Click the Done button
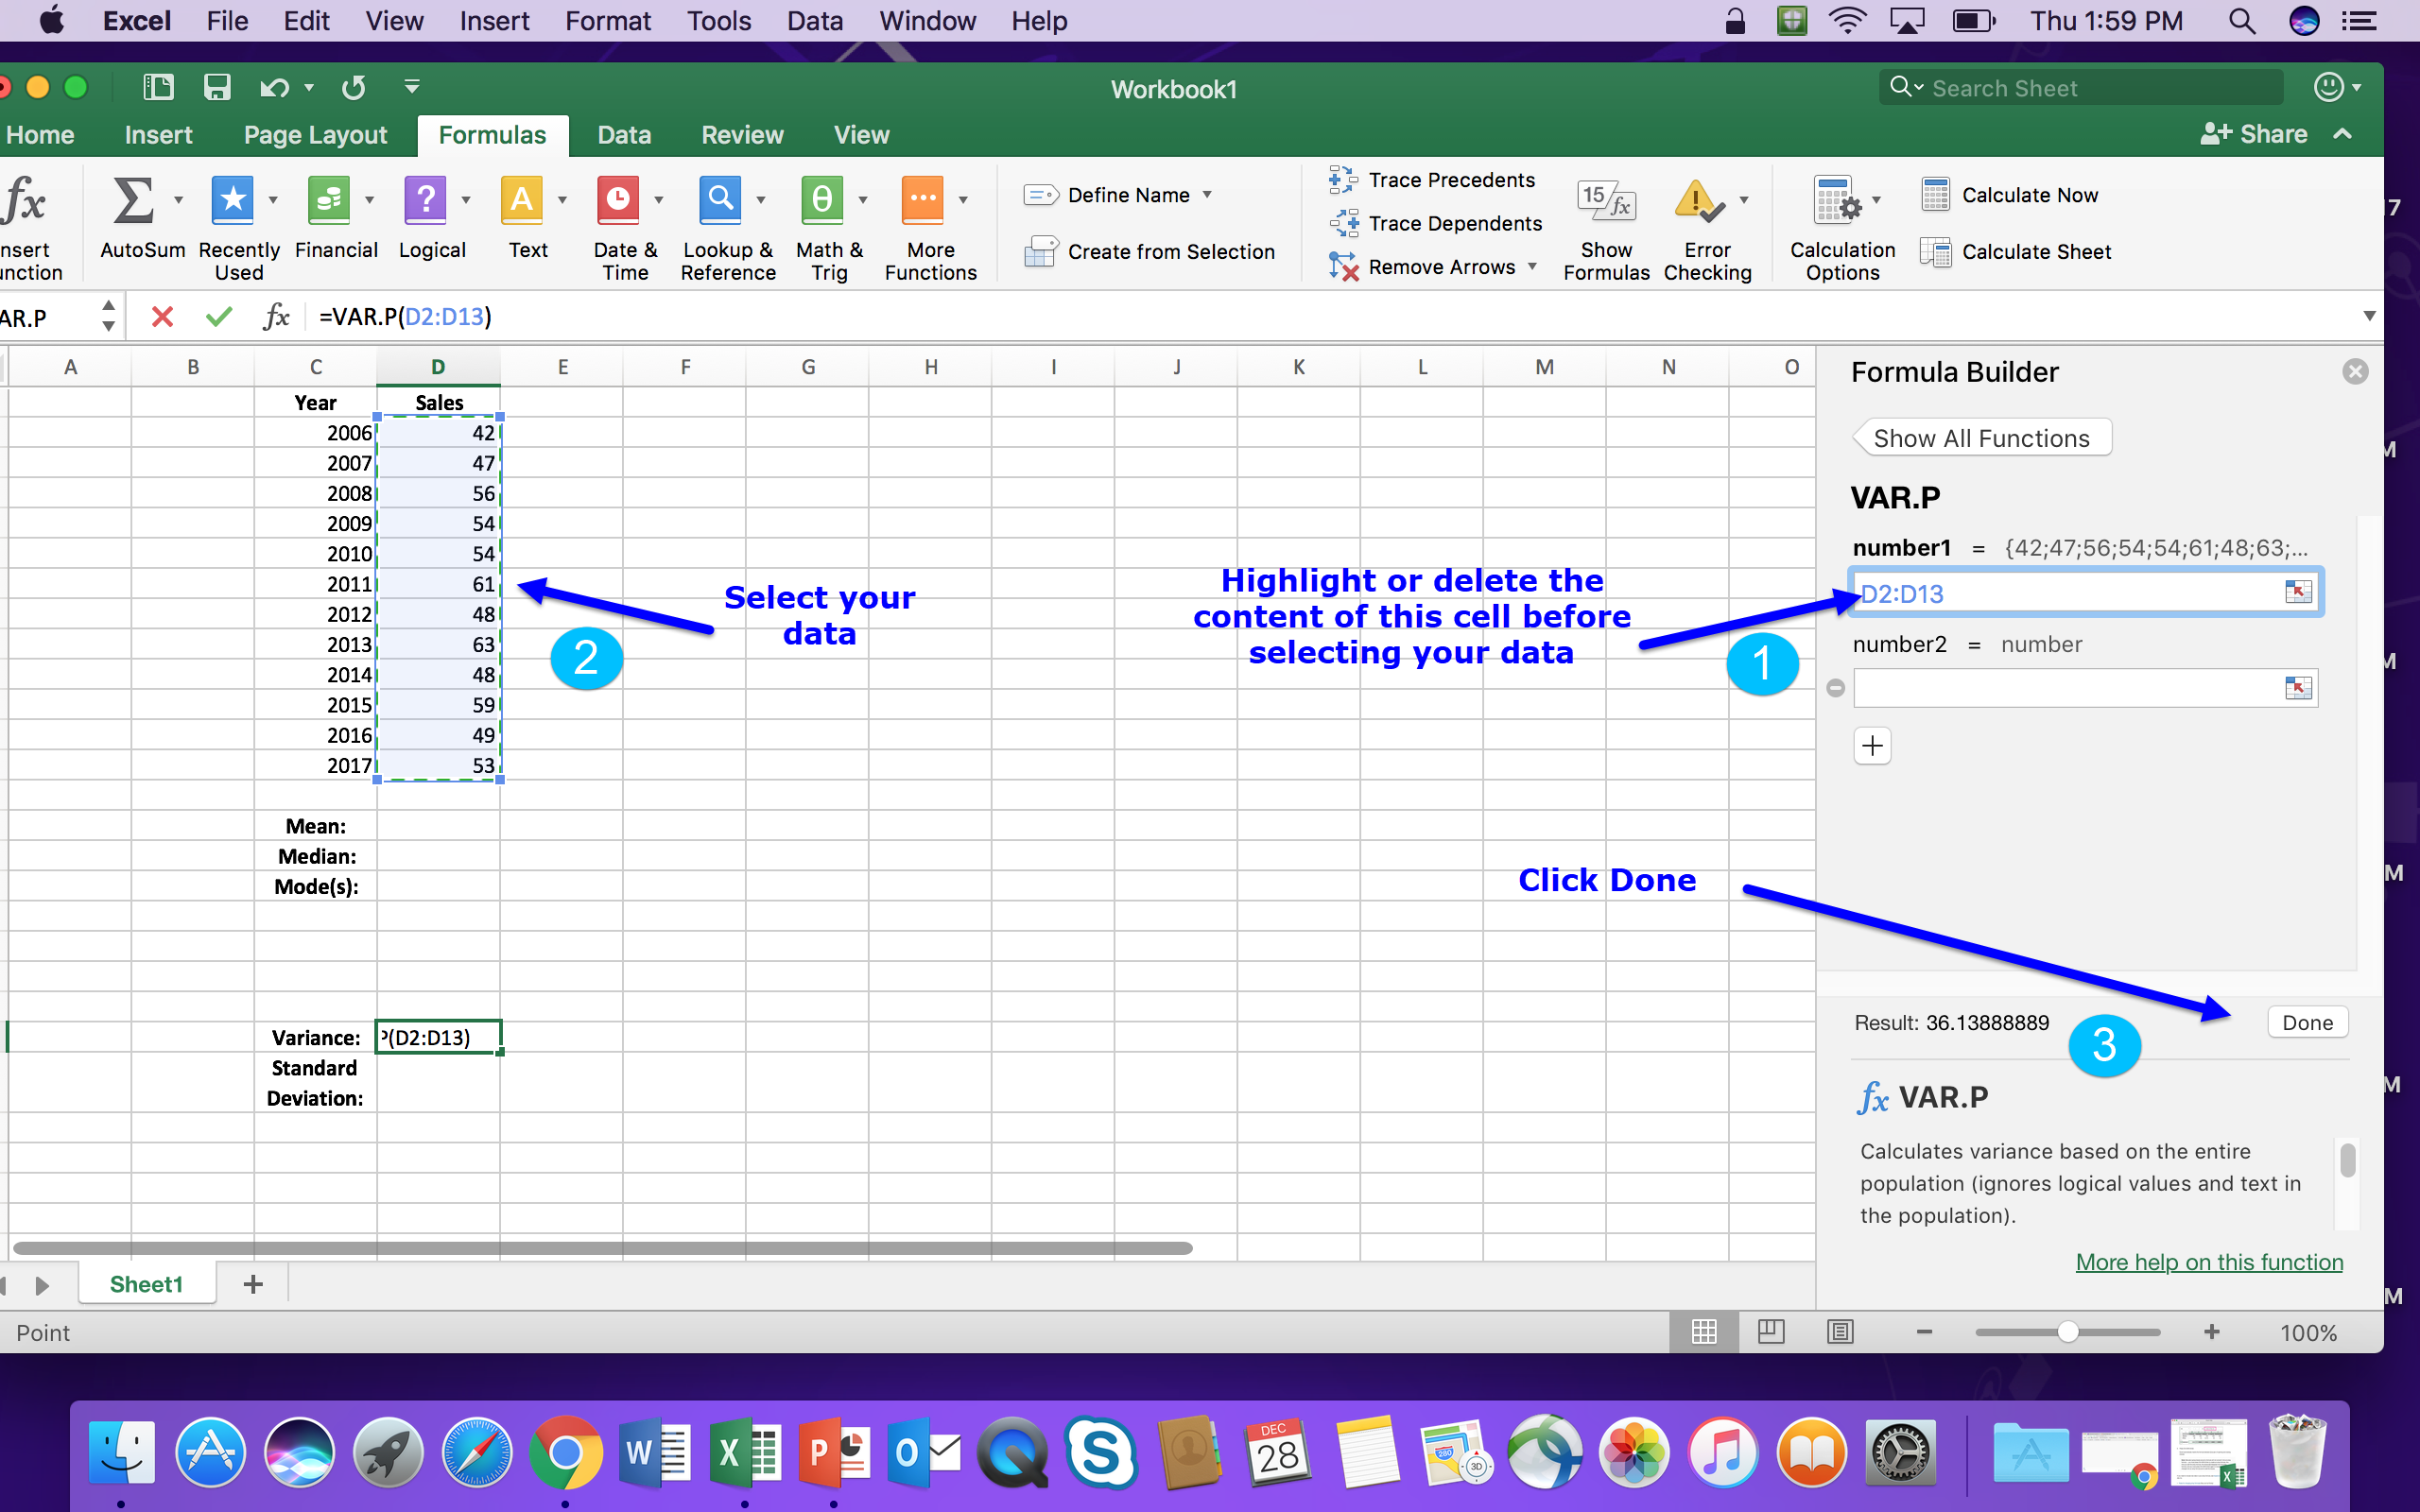The image size is (2420, 1512). [2307, 1022]
